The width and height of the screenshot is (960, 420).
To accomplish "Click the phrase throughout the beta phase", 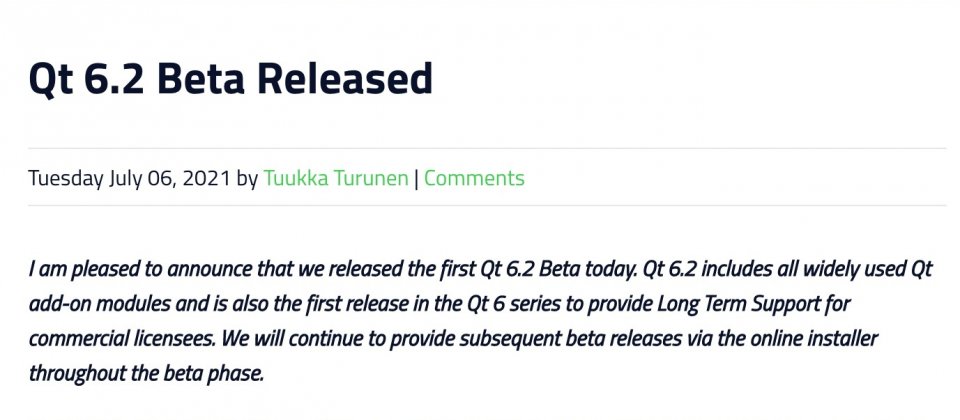I will click(x=146, y=373).
